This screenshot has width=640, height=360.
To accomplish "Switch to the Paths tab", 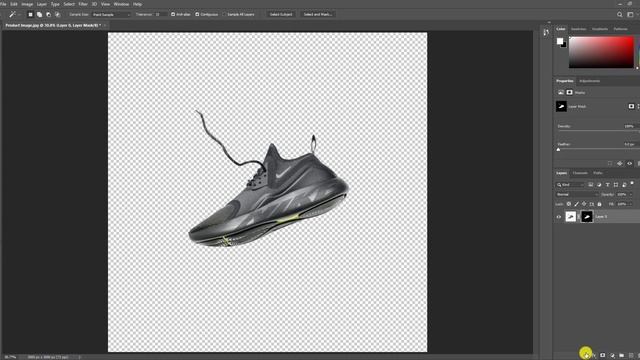I will (598, 173).
